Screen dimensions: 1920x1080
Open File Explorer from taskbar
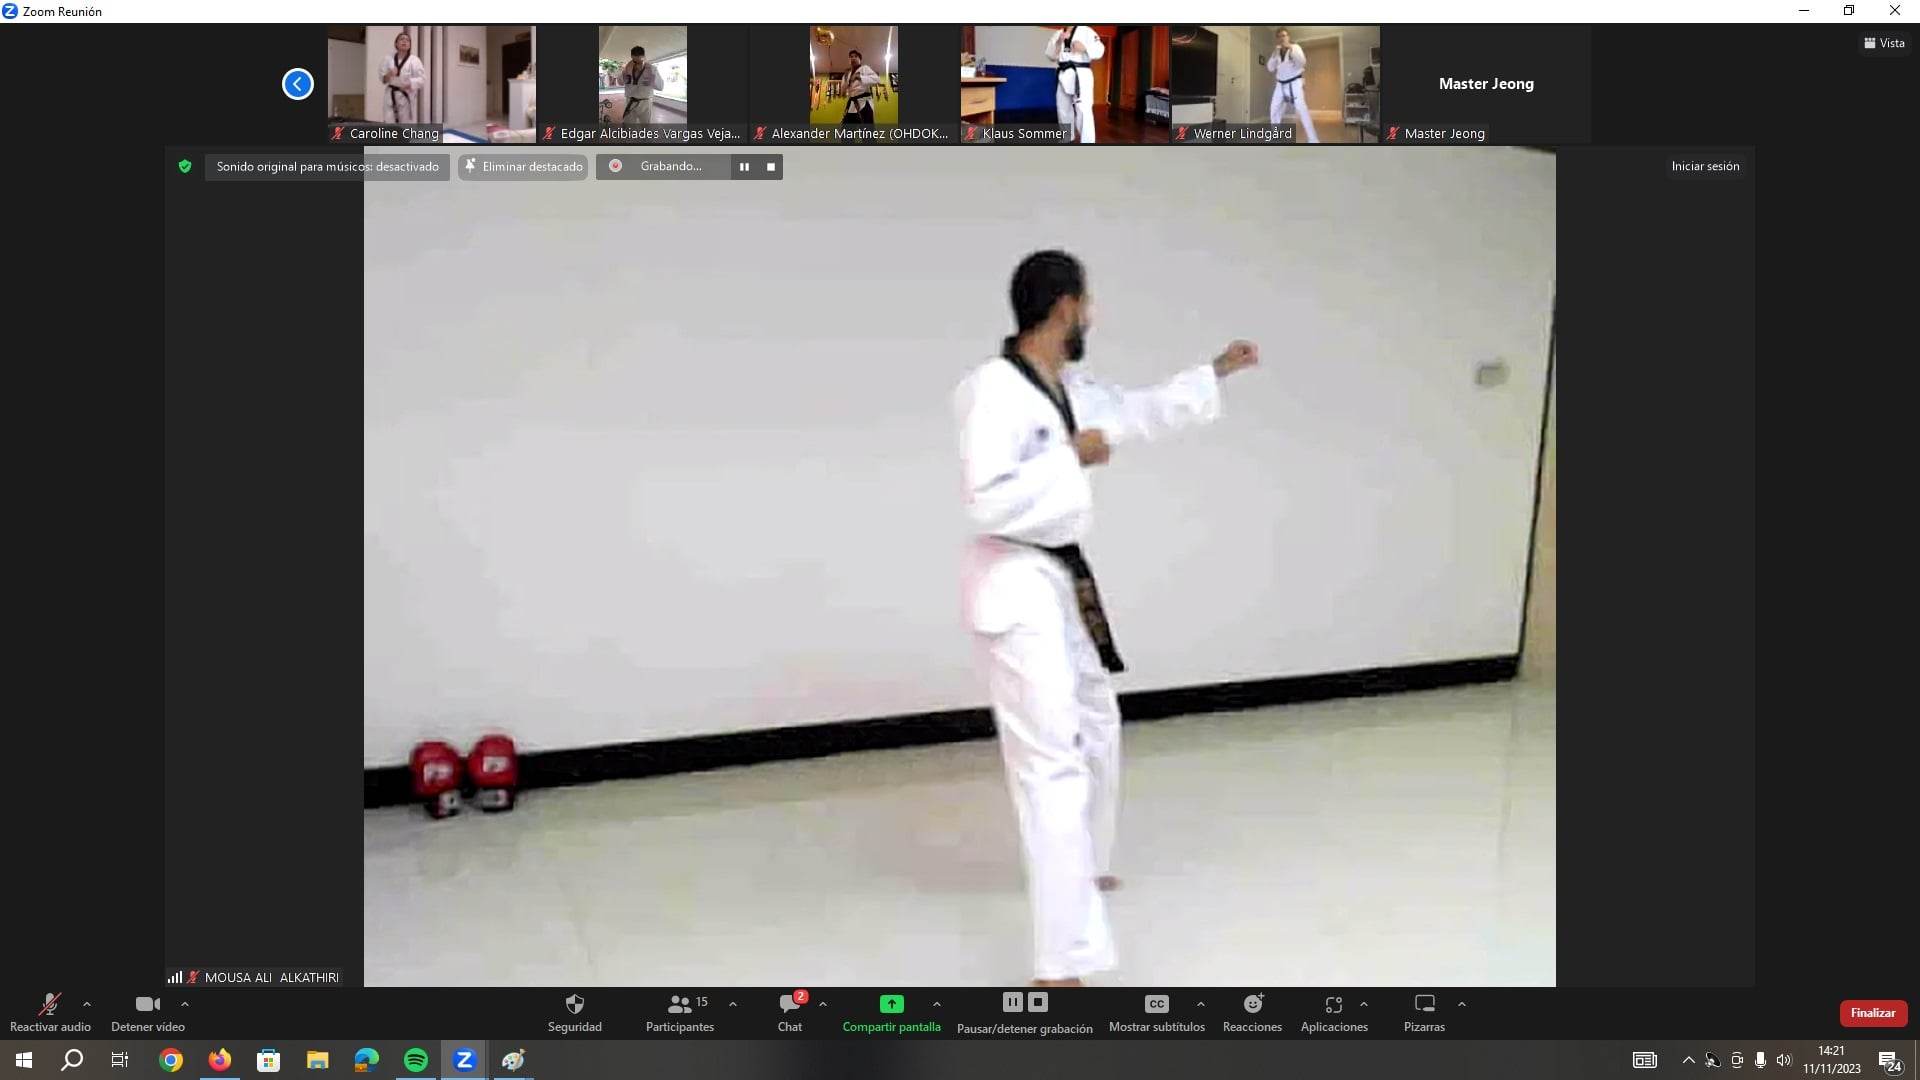[318, 1060]
